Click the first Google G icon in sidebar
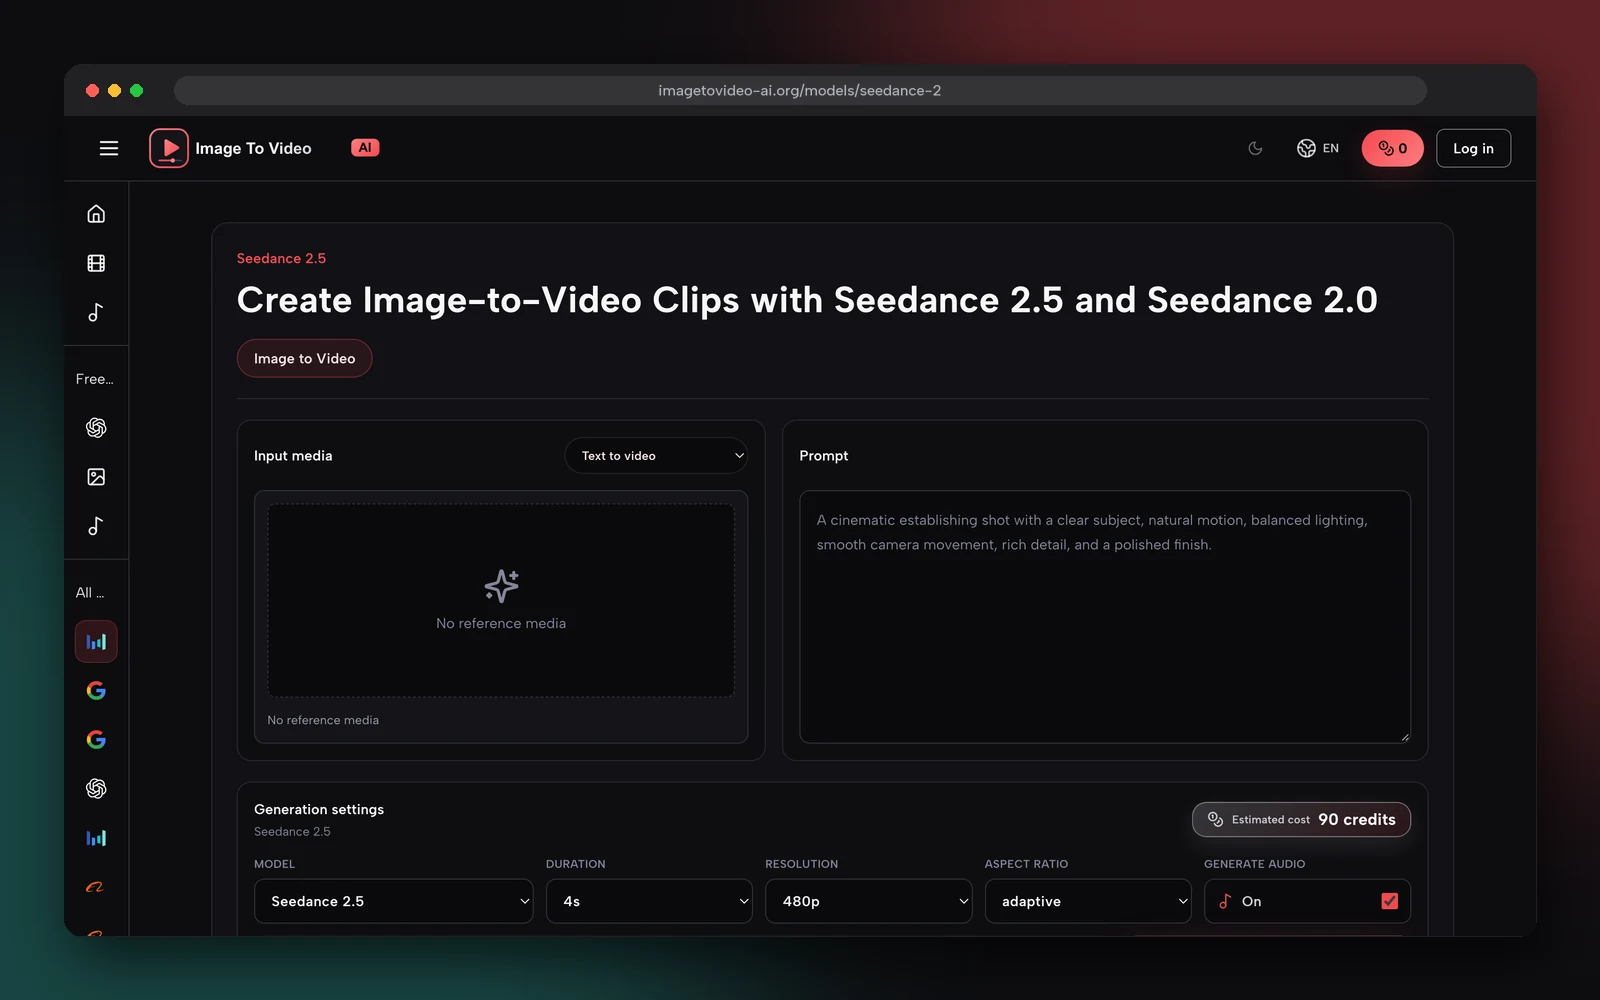1600x1000 pixels. point(96,691)
